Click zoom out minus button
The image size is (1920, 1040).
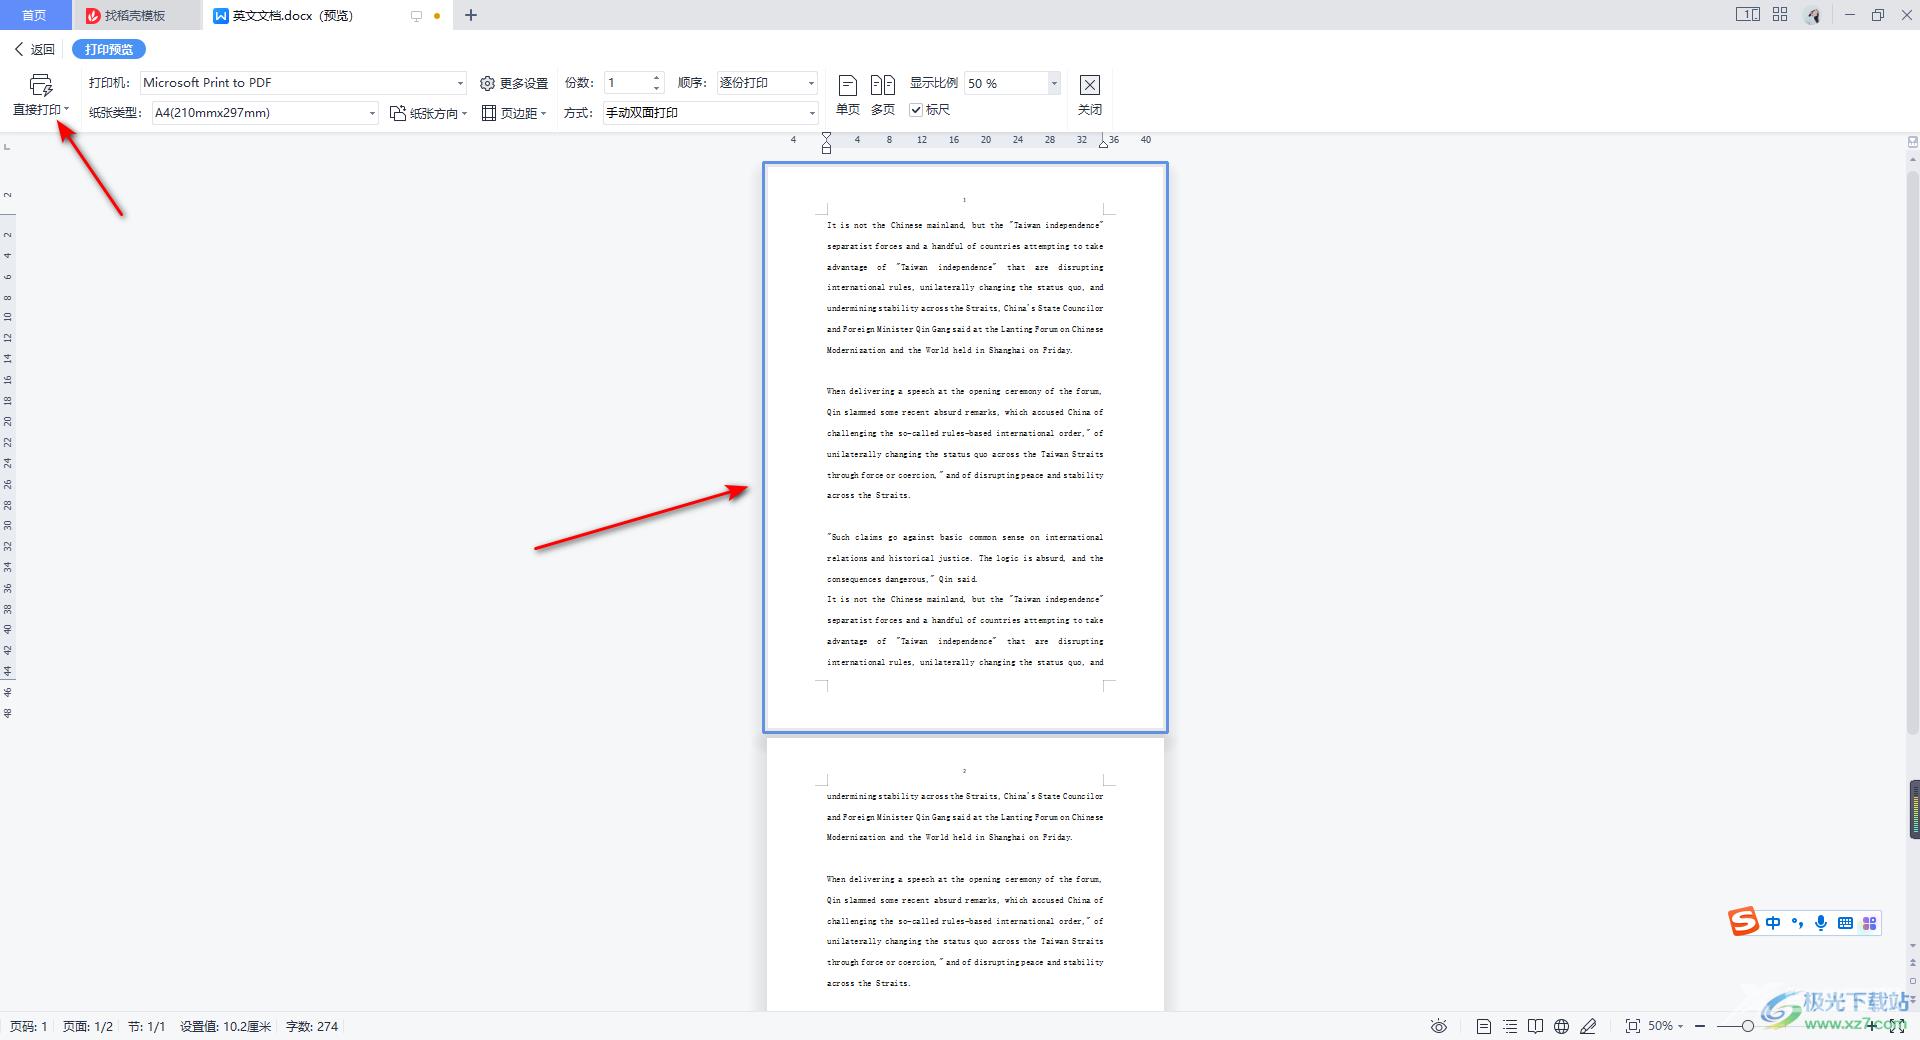(x=1700, y=1026)
